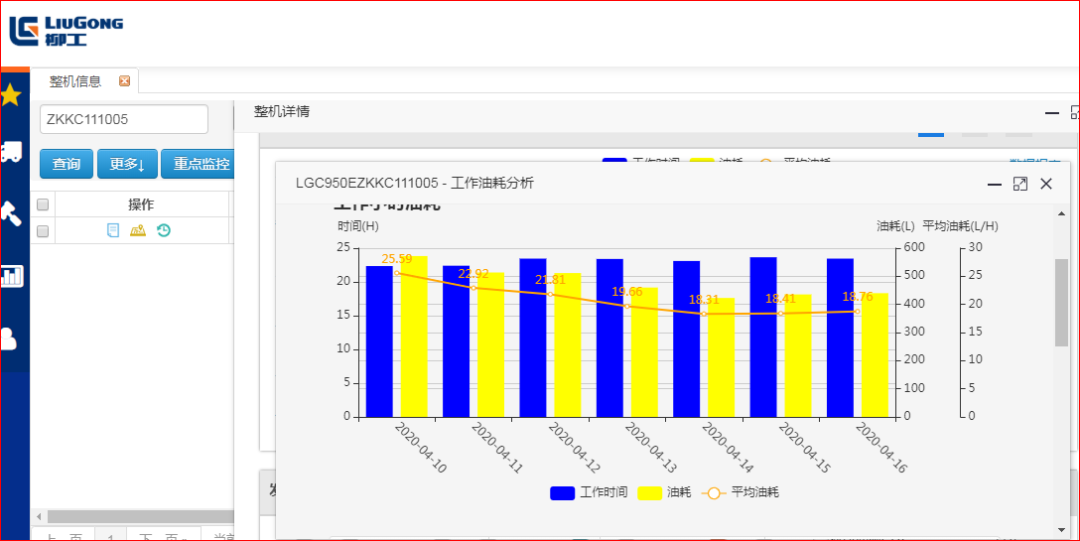Open the map location icon in the row
1080x541 pixels.
tap(138, 231)
